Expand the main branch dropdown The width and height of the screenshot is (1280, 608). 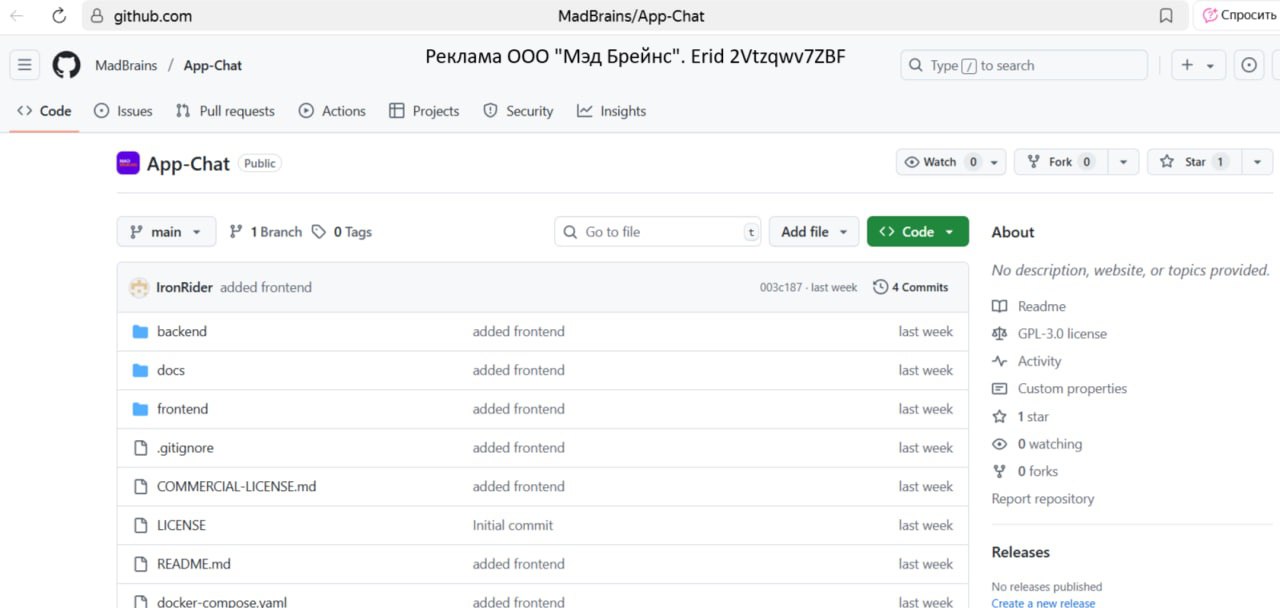point(166,232)
